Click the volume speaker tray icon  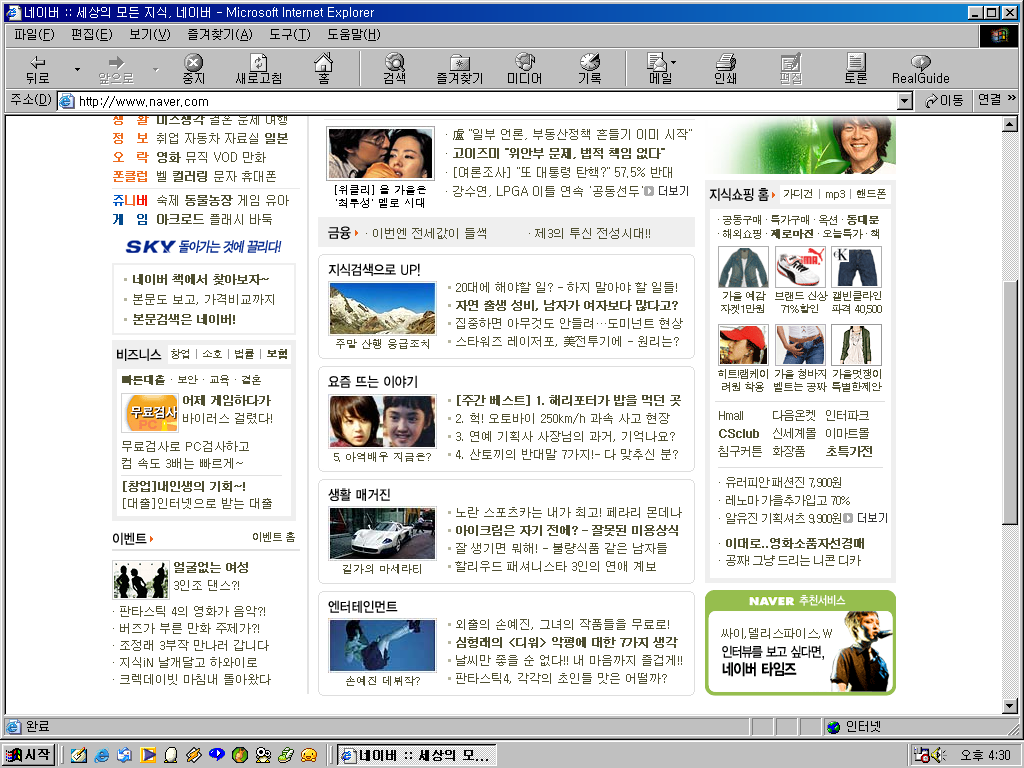[x=938, y=755]
